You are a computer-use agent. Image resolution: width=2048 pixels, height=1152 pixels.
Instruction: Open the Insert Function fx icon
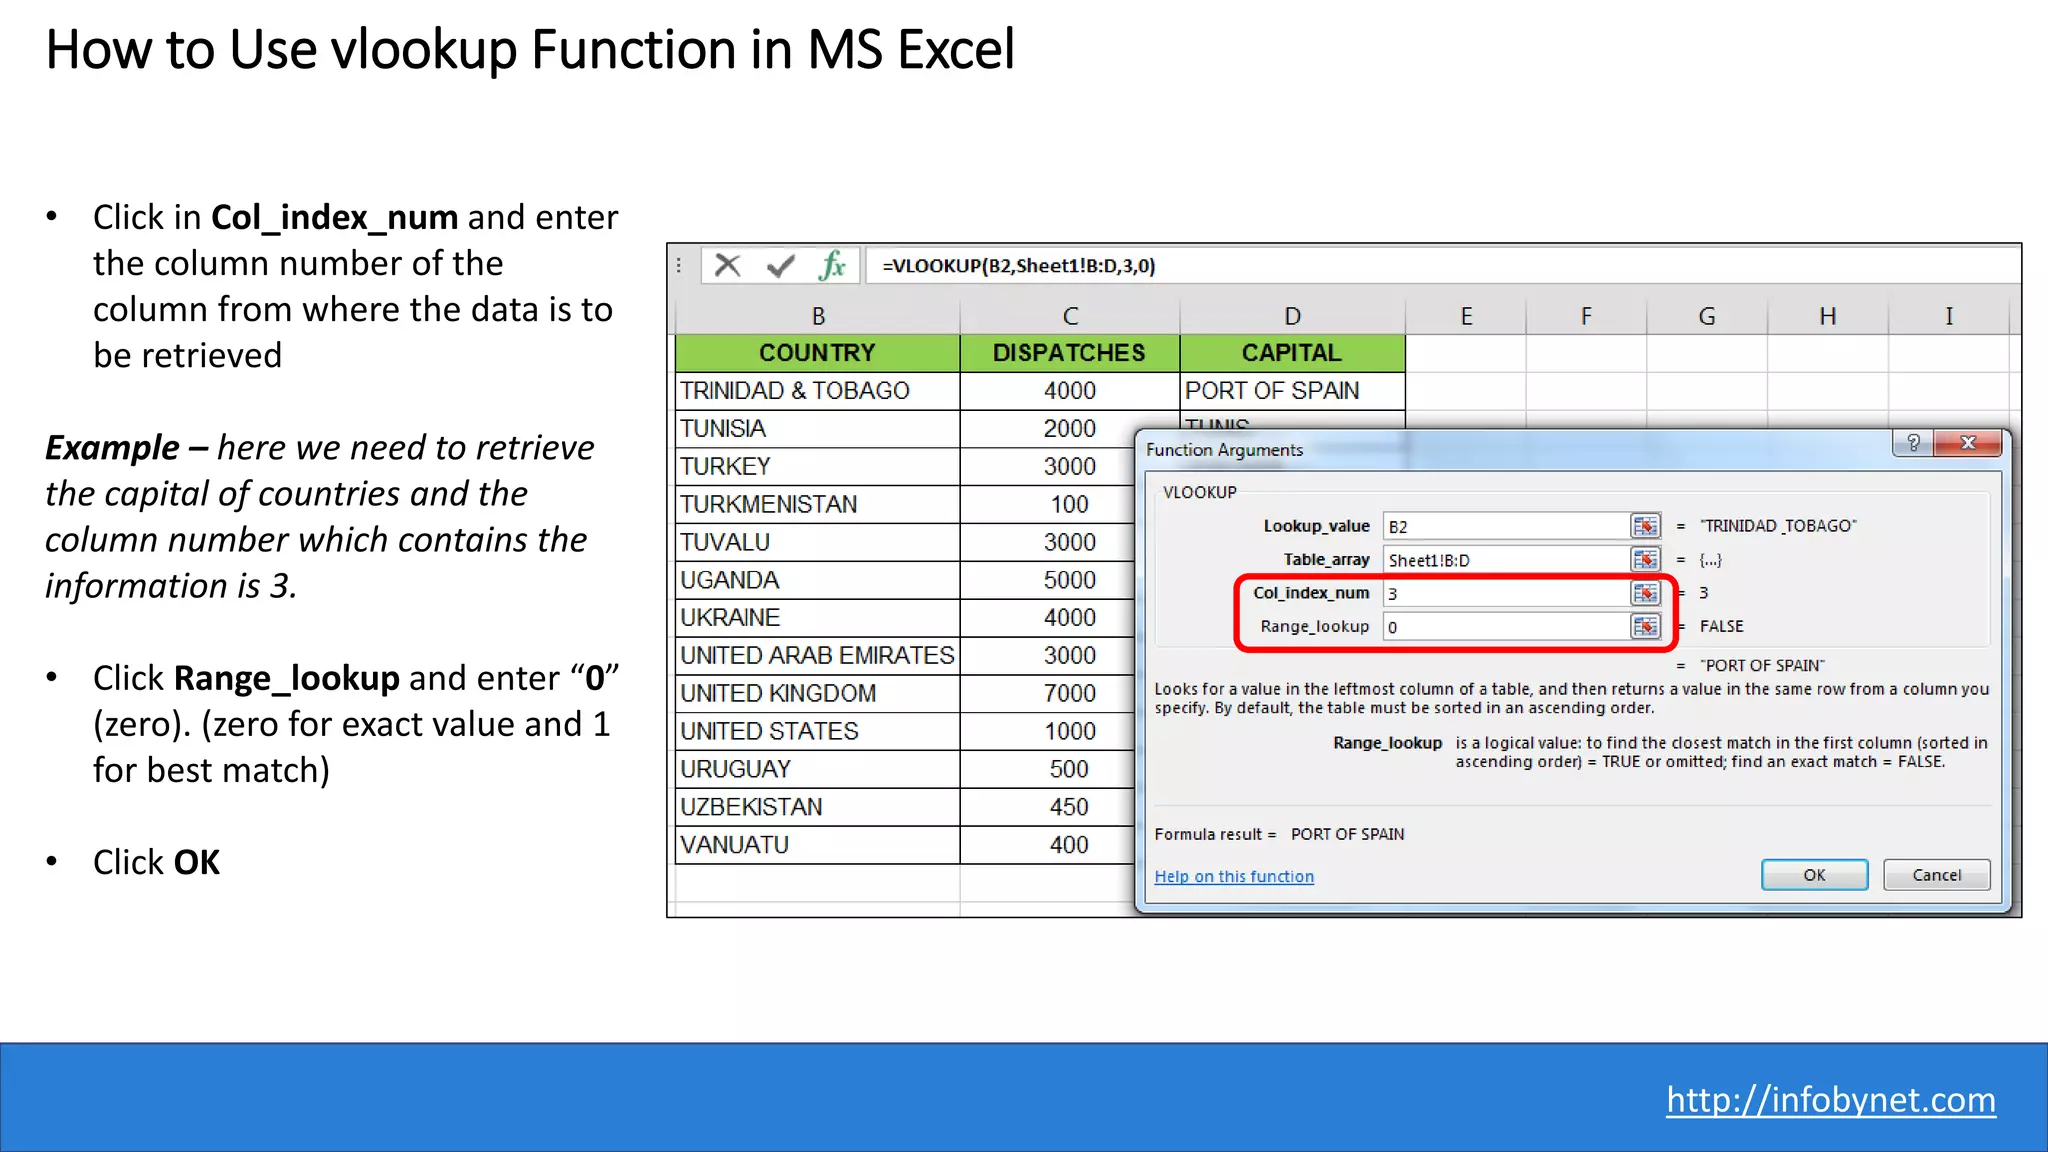coord(832,266)
